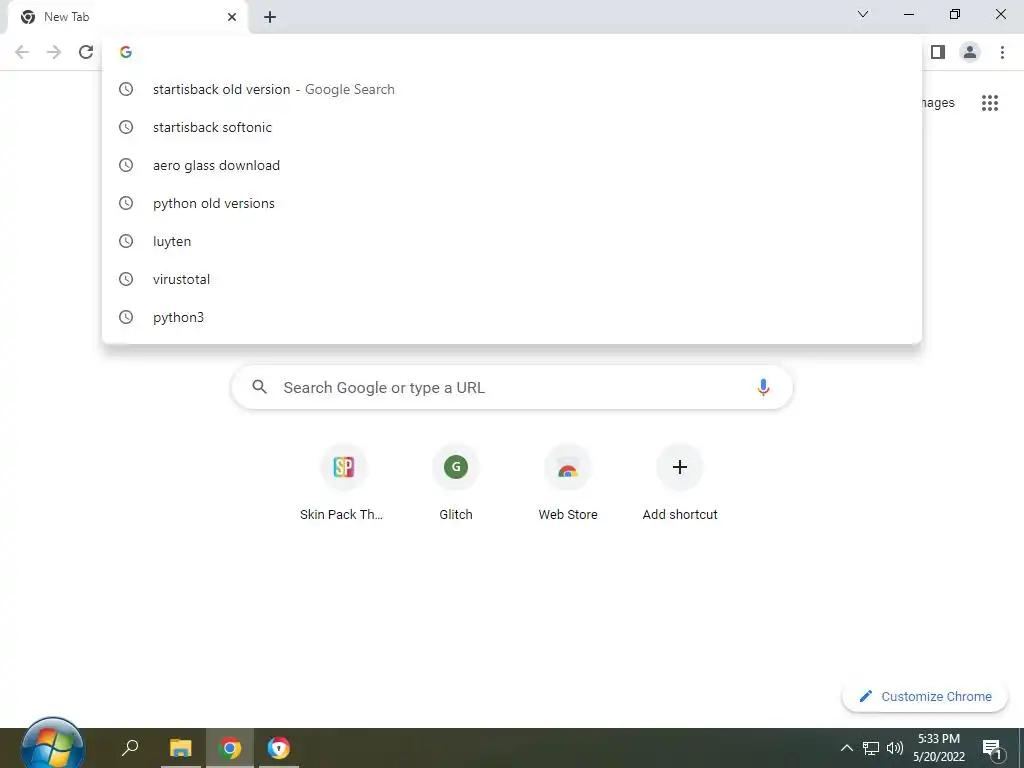Click the Chrome taskbar icon

point(230,748)
